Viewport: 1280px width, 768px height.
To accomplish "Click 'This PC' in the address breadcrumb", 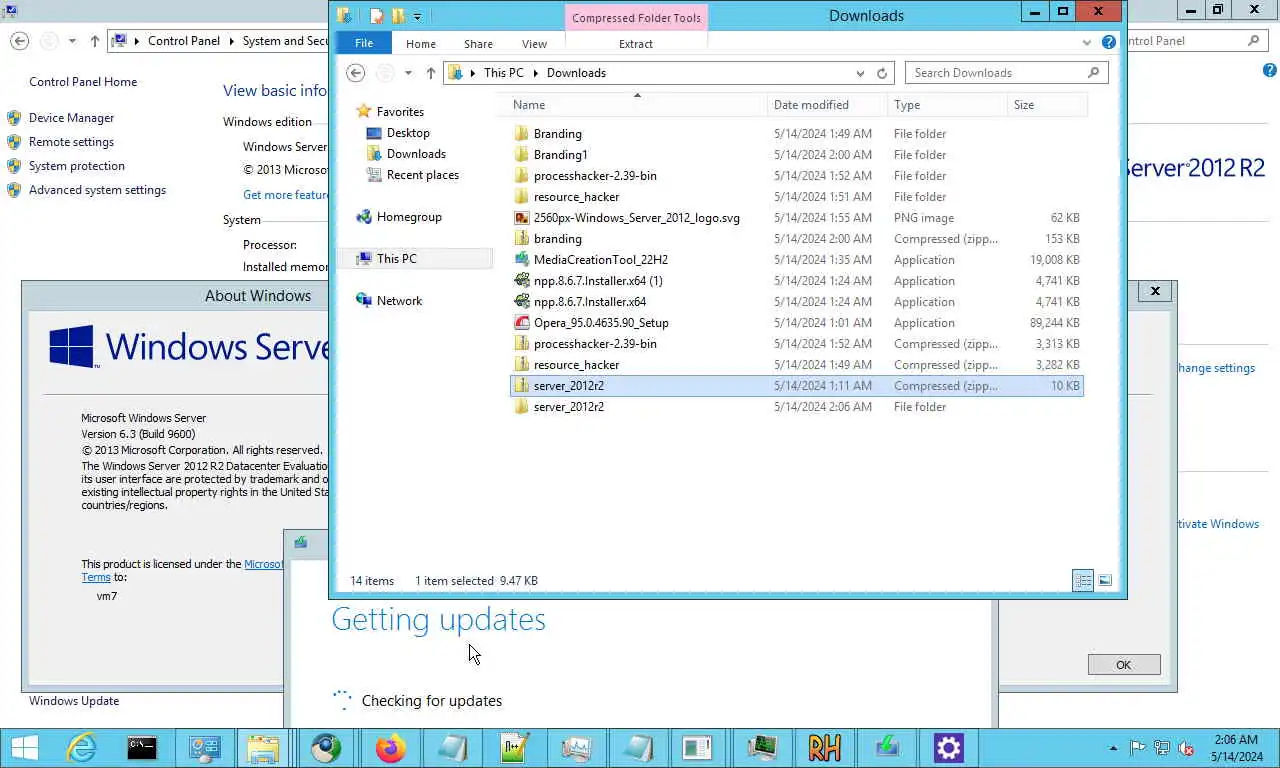I will (503, 73).
